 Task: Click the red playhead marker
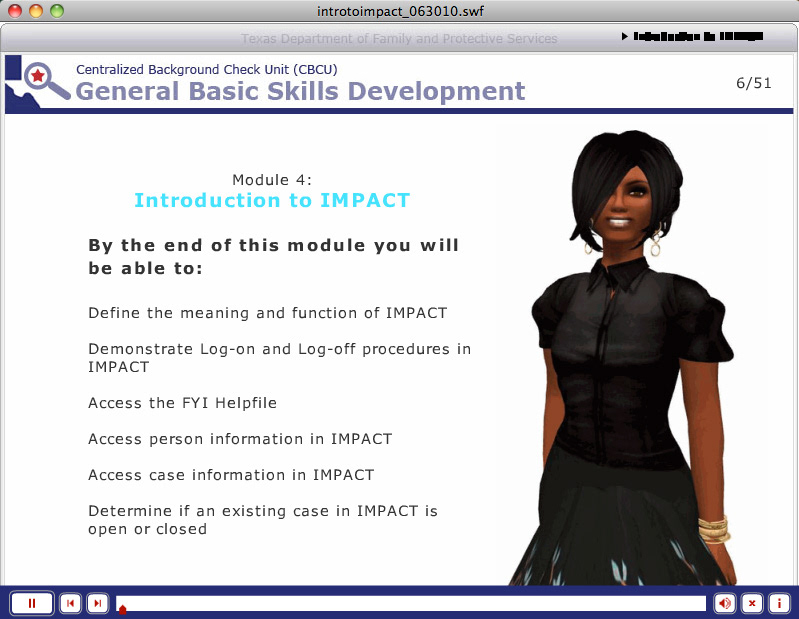click(x=122, y=609)
